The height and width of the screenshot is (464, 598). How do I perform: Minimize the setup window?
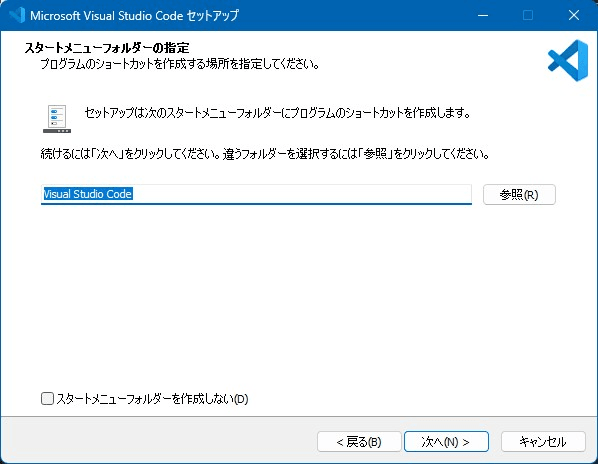click(x=483, y=15)
